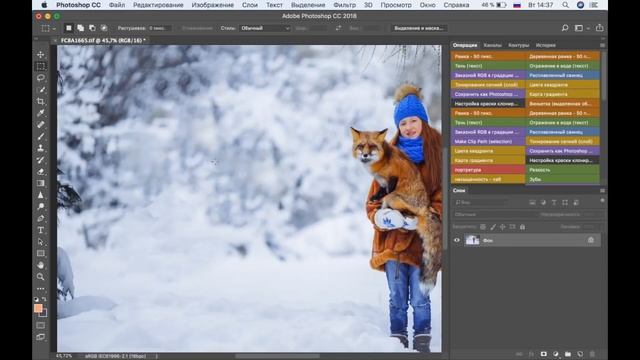Select the Gradient tool
This screenshot has width=640, height=360.
(x=40, y=183)
